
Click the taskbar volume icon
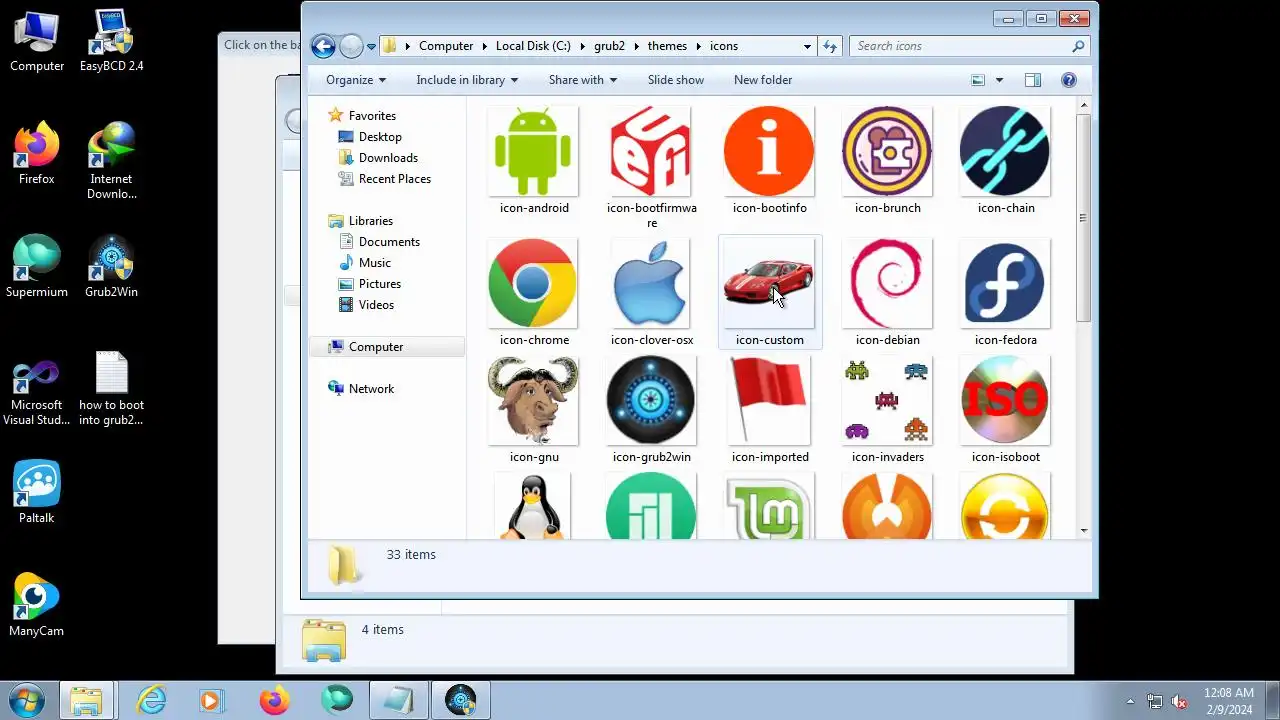click(x=1180, y=701)
